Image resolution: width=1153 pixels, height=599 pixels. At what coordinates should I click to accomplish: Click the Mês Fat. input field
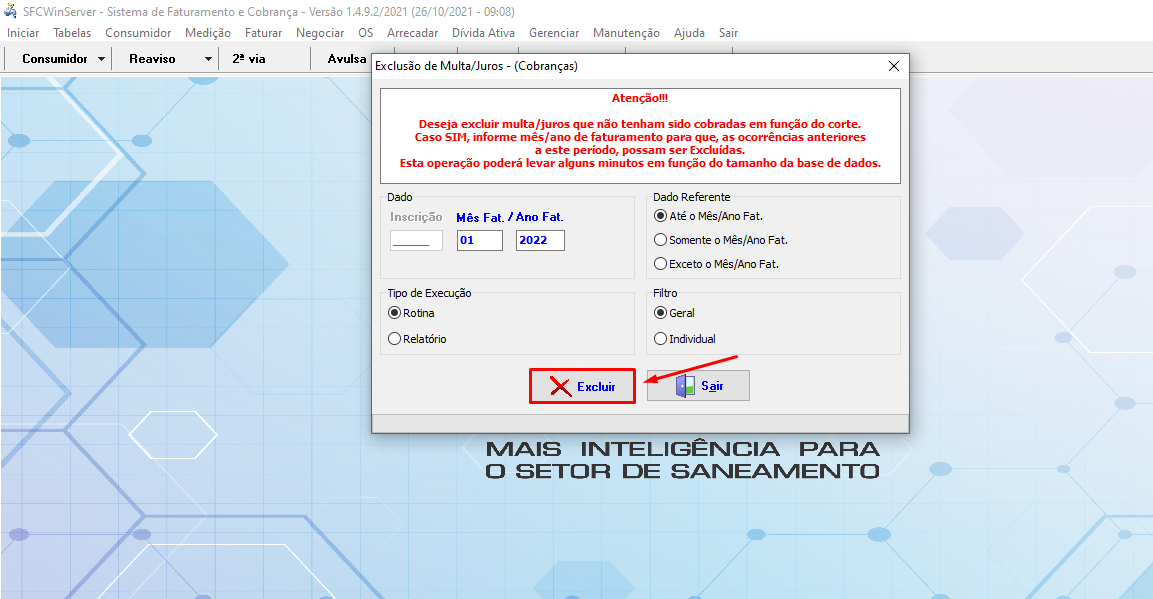coord(479,241)
